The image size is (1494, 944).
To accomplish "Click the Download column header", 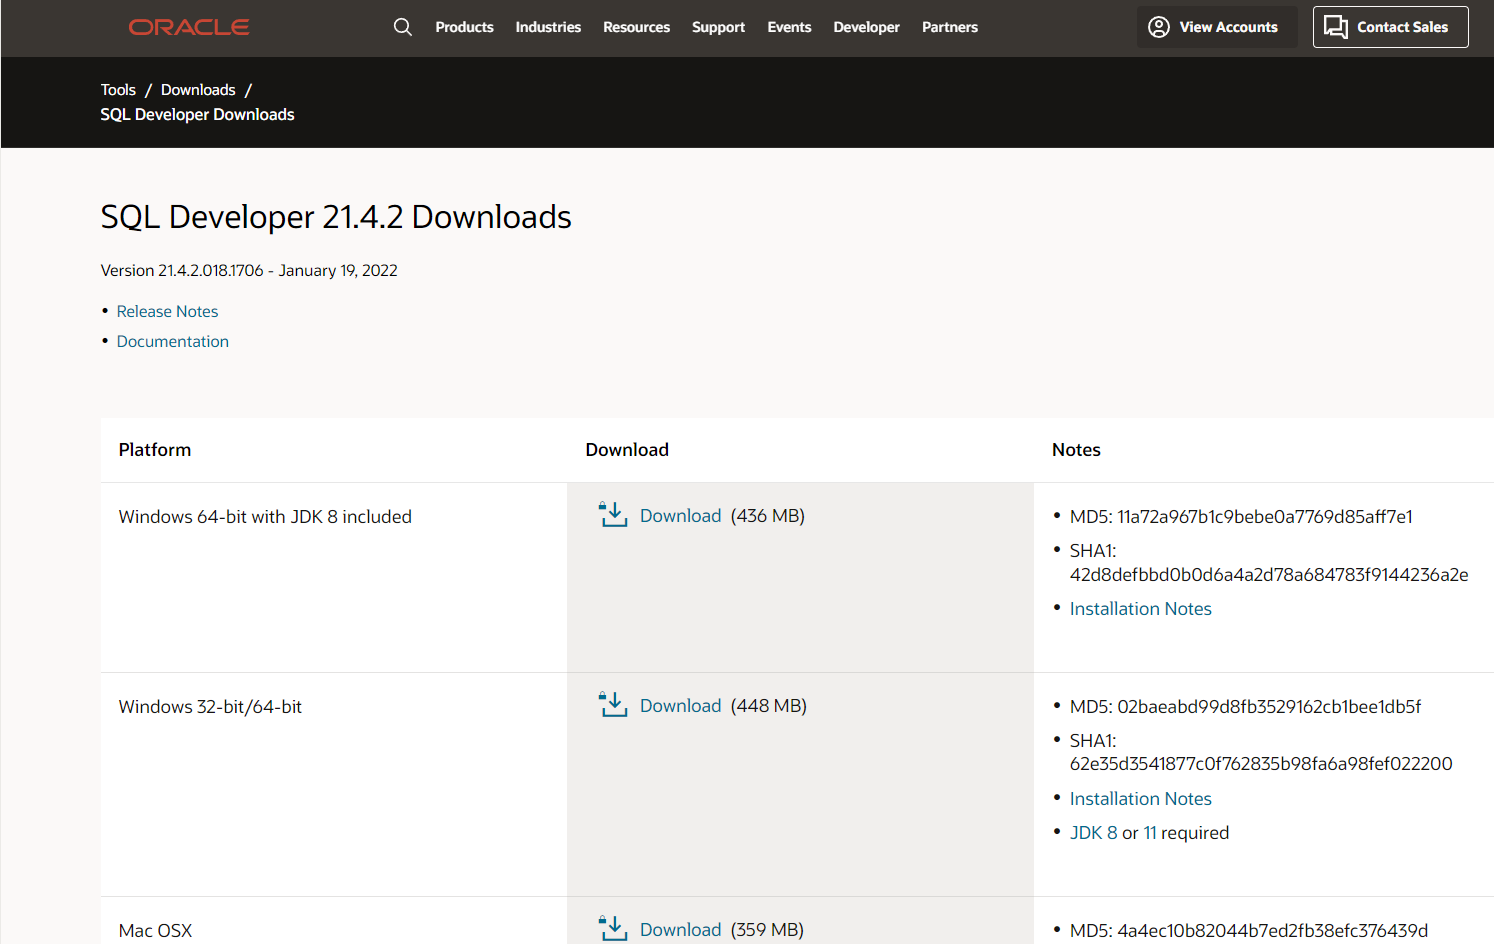I will click(x=627, y=450).
